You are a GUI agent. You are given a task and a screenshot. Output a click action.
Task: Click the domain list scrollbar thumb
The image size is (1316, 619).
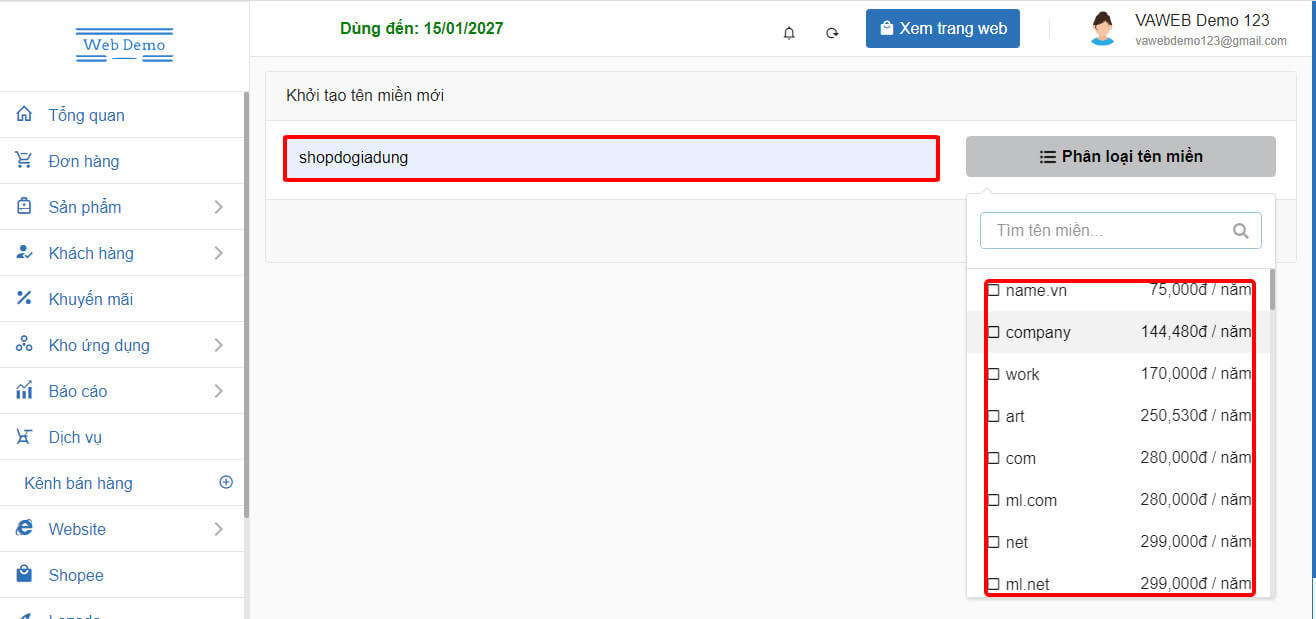click(1272, 289)
